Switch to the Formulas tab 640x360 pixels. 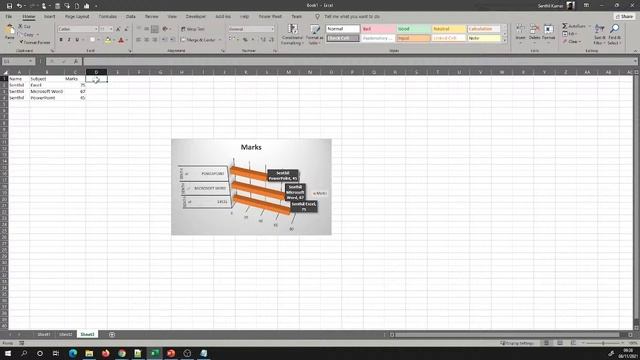click(108, 17)
